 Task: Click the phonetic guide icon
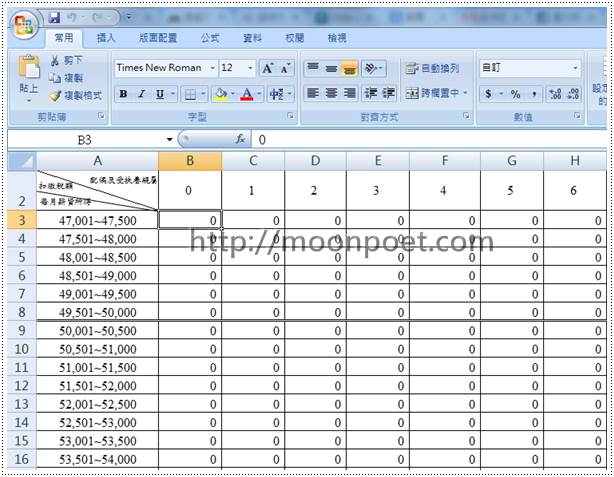click(x=277, y=94)
